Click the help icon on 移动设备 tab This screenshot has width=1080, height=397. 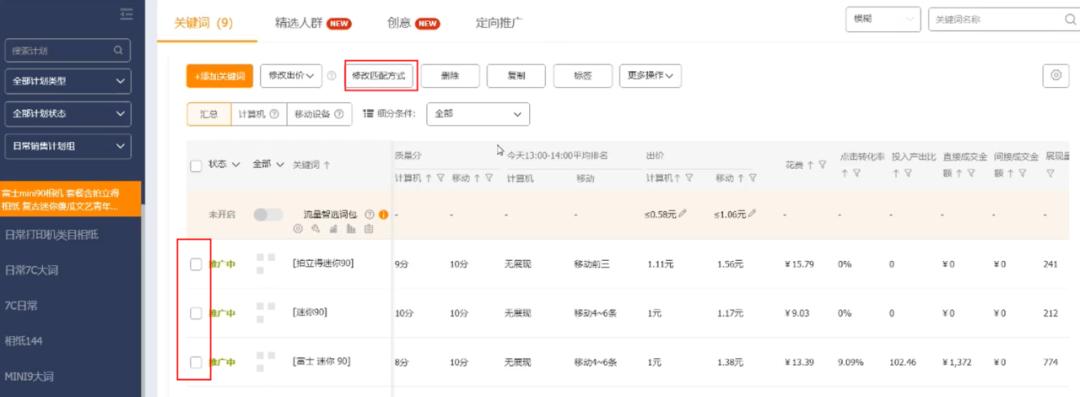[339, 114]
